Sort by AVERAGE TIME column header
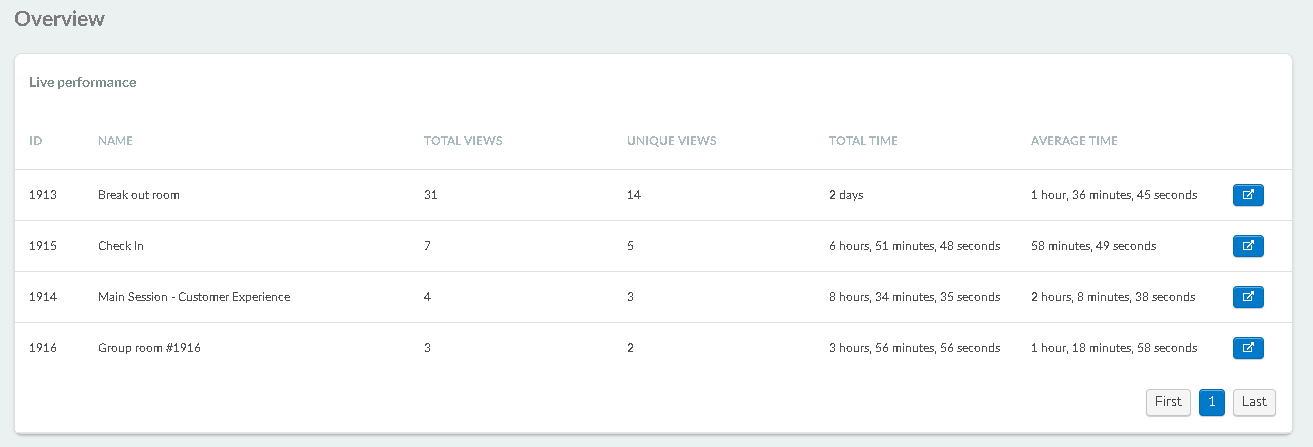The width and height of the screenshot is (1313, 447). click(1074, 141)
